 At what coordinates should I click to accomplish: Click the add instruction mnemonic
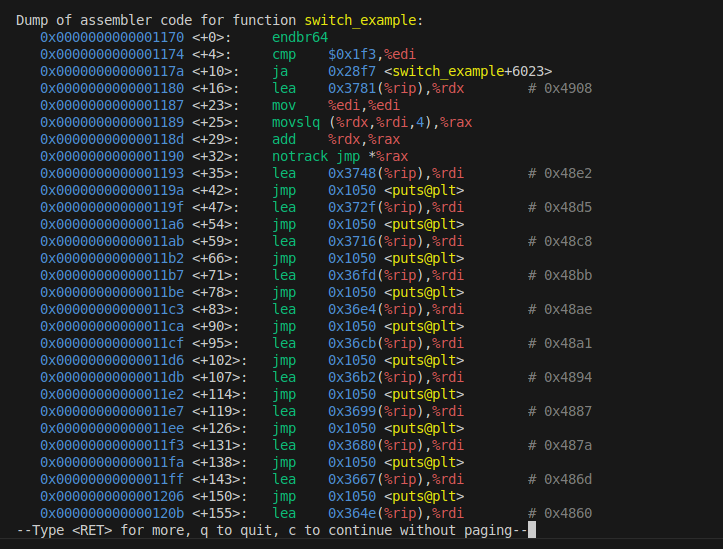point(284,139)
